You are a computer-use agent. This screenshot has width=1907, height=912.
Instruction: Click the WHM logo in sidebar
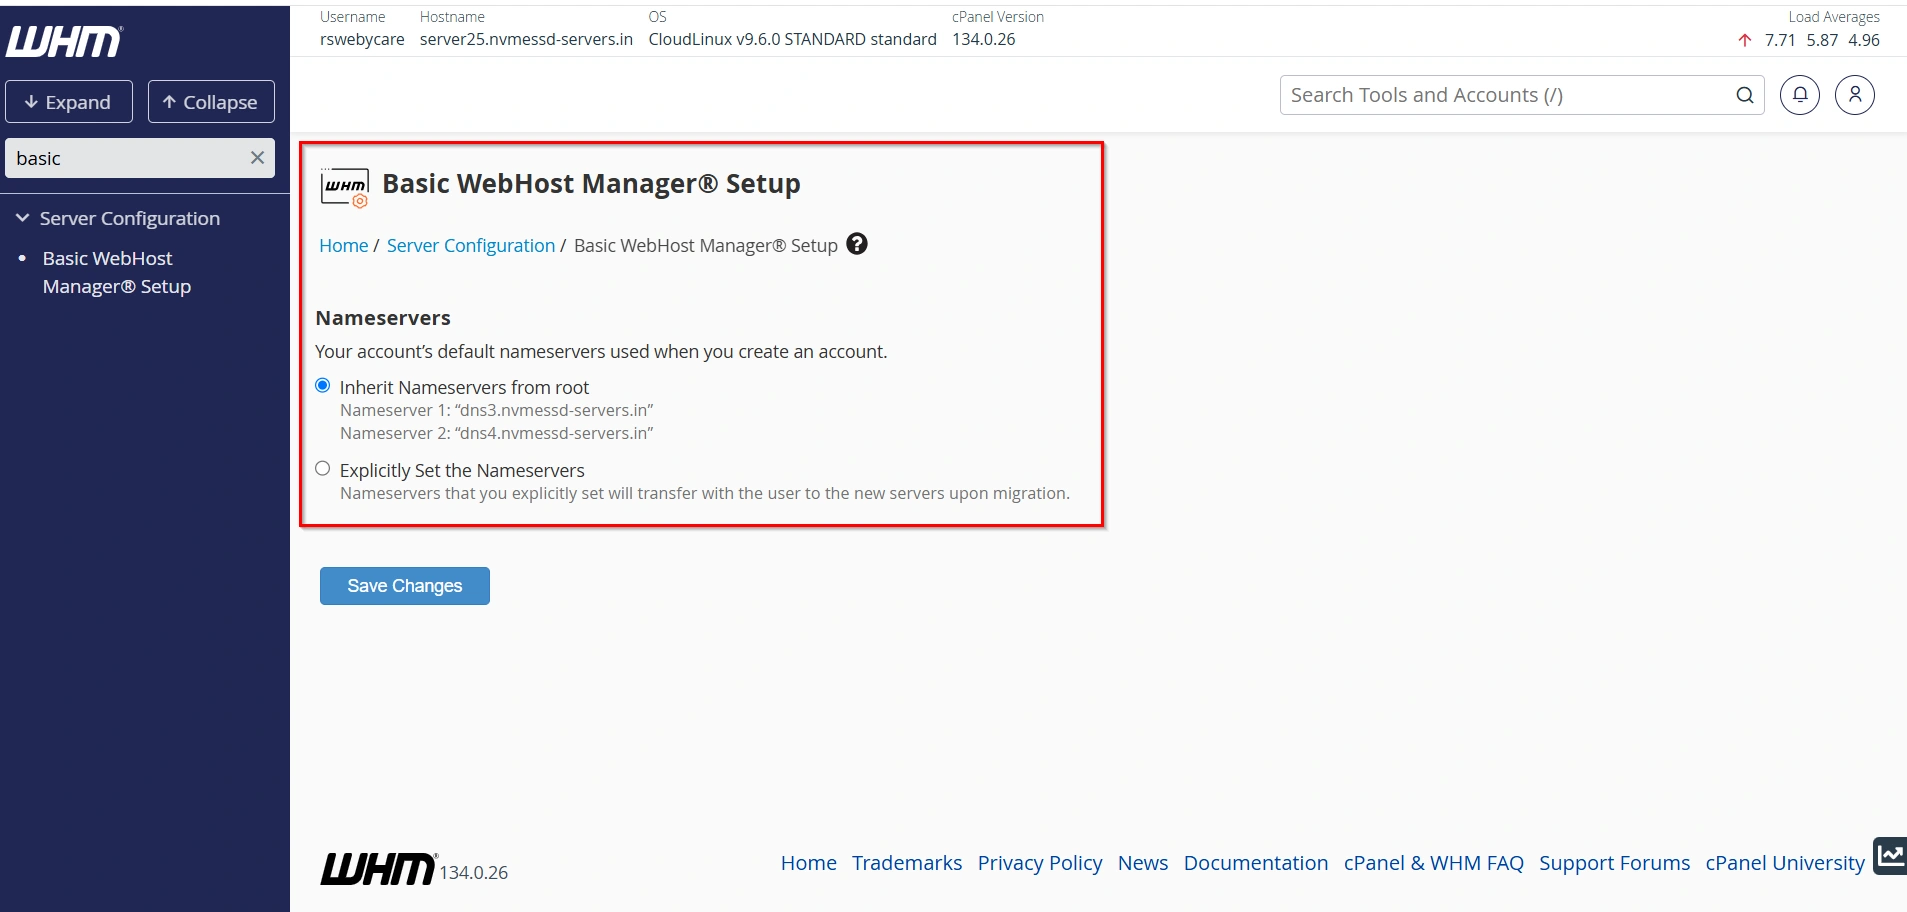click(64, 41)
